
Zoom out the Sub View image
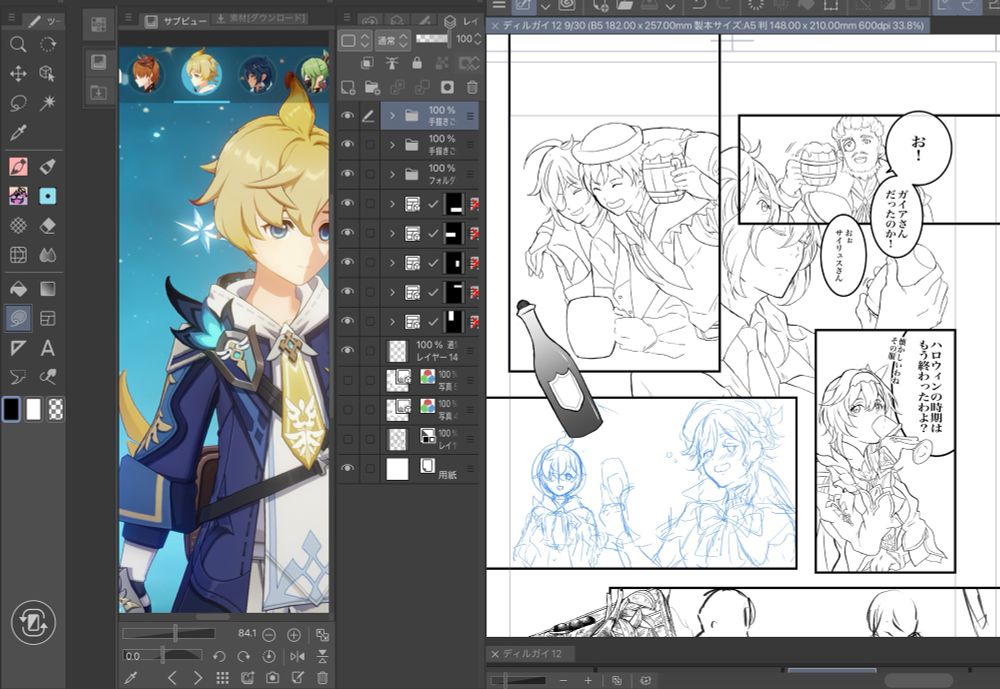click(269, 635)
